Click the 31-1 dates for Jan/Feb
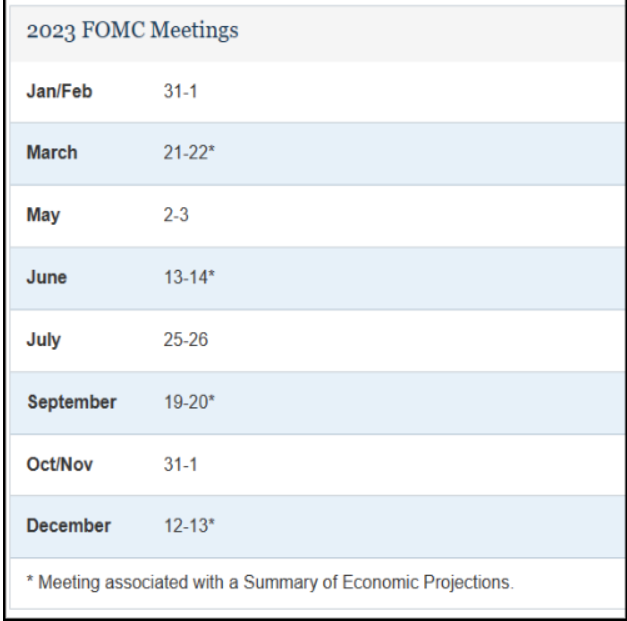 pos(178,91)
